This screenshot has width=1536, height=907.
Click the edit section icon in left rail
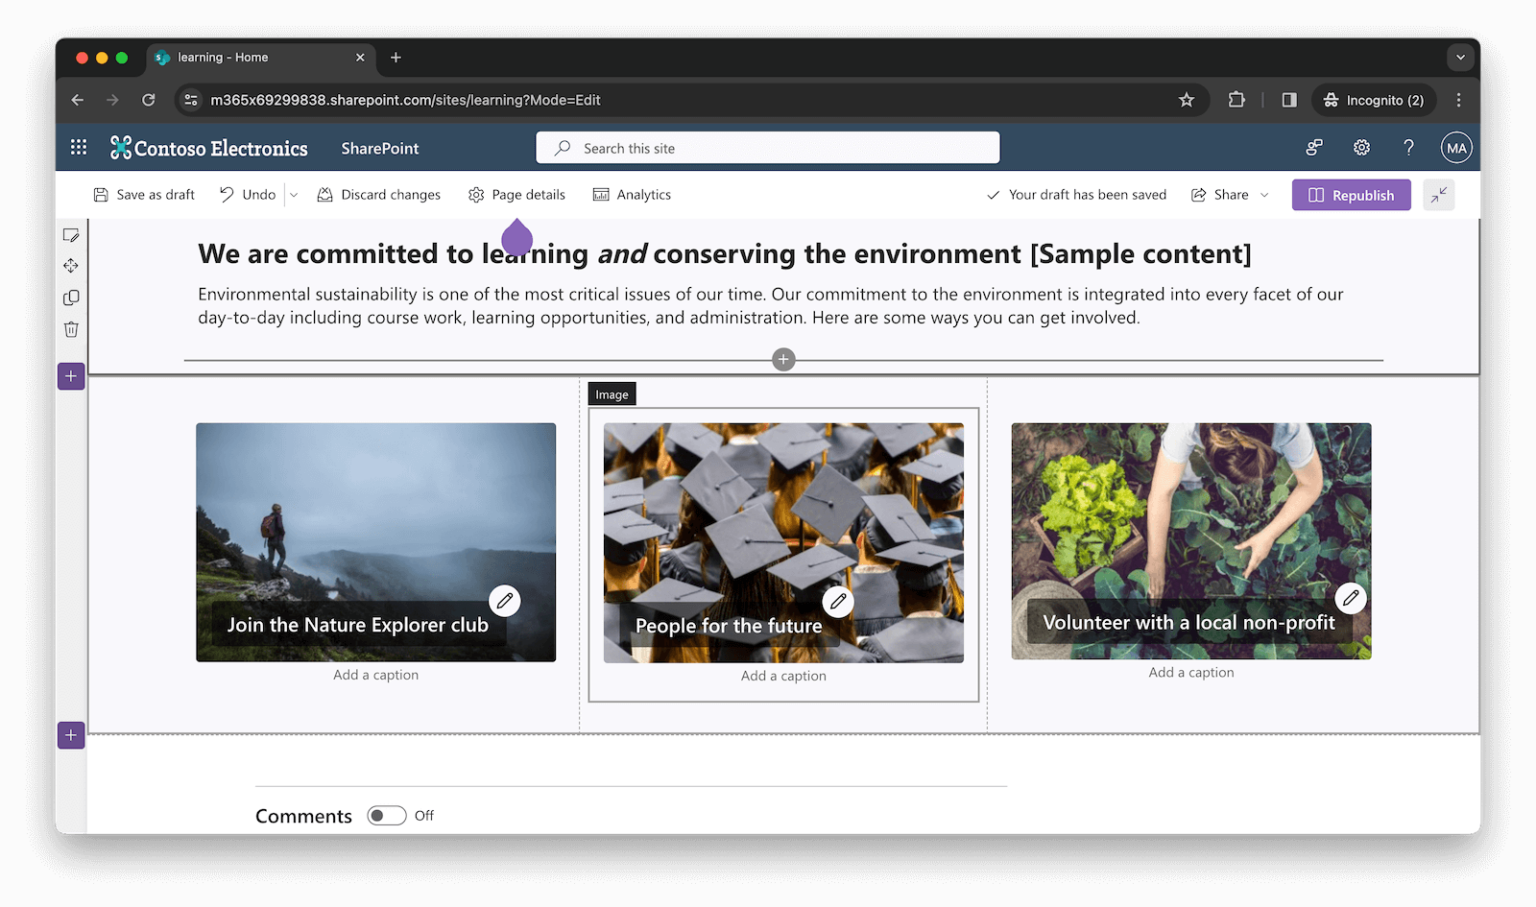[71, 235]
